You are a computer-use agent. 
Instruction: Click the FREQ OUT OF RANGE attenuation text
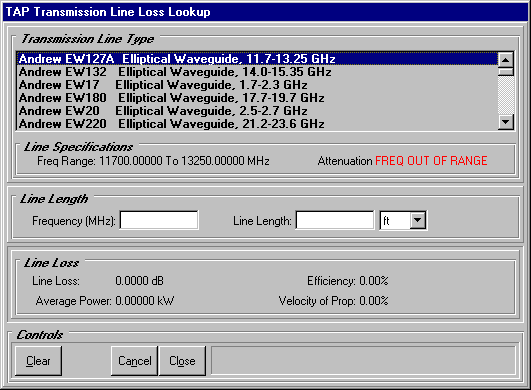click(x=431, y=160)
